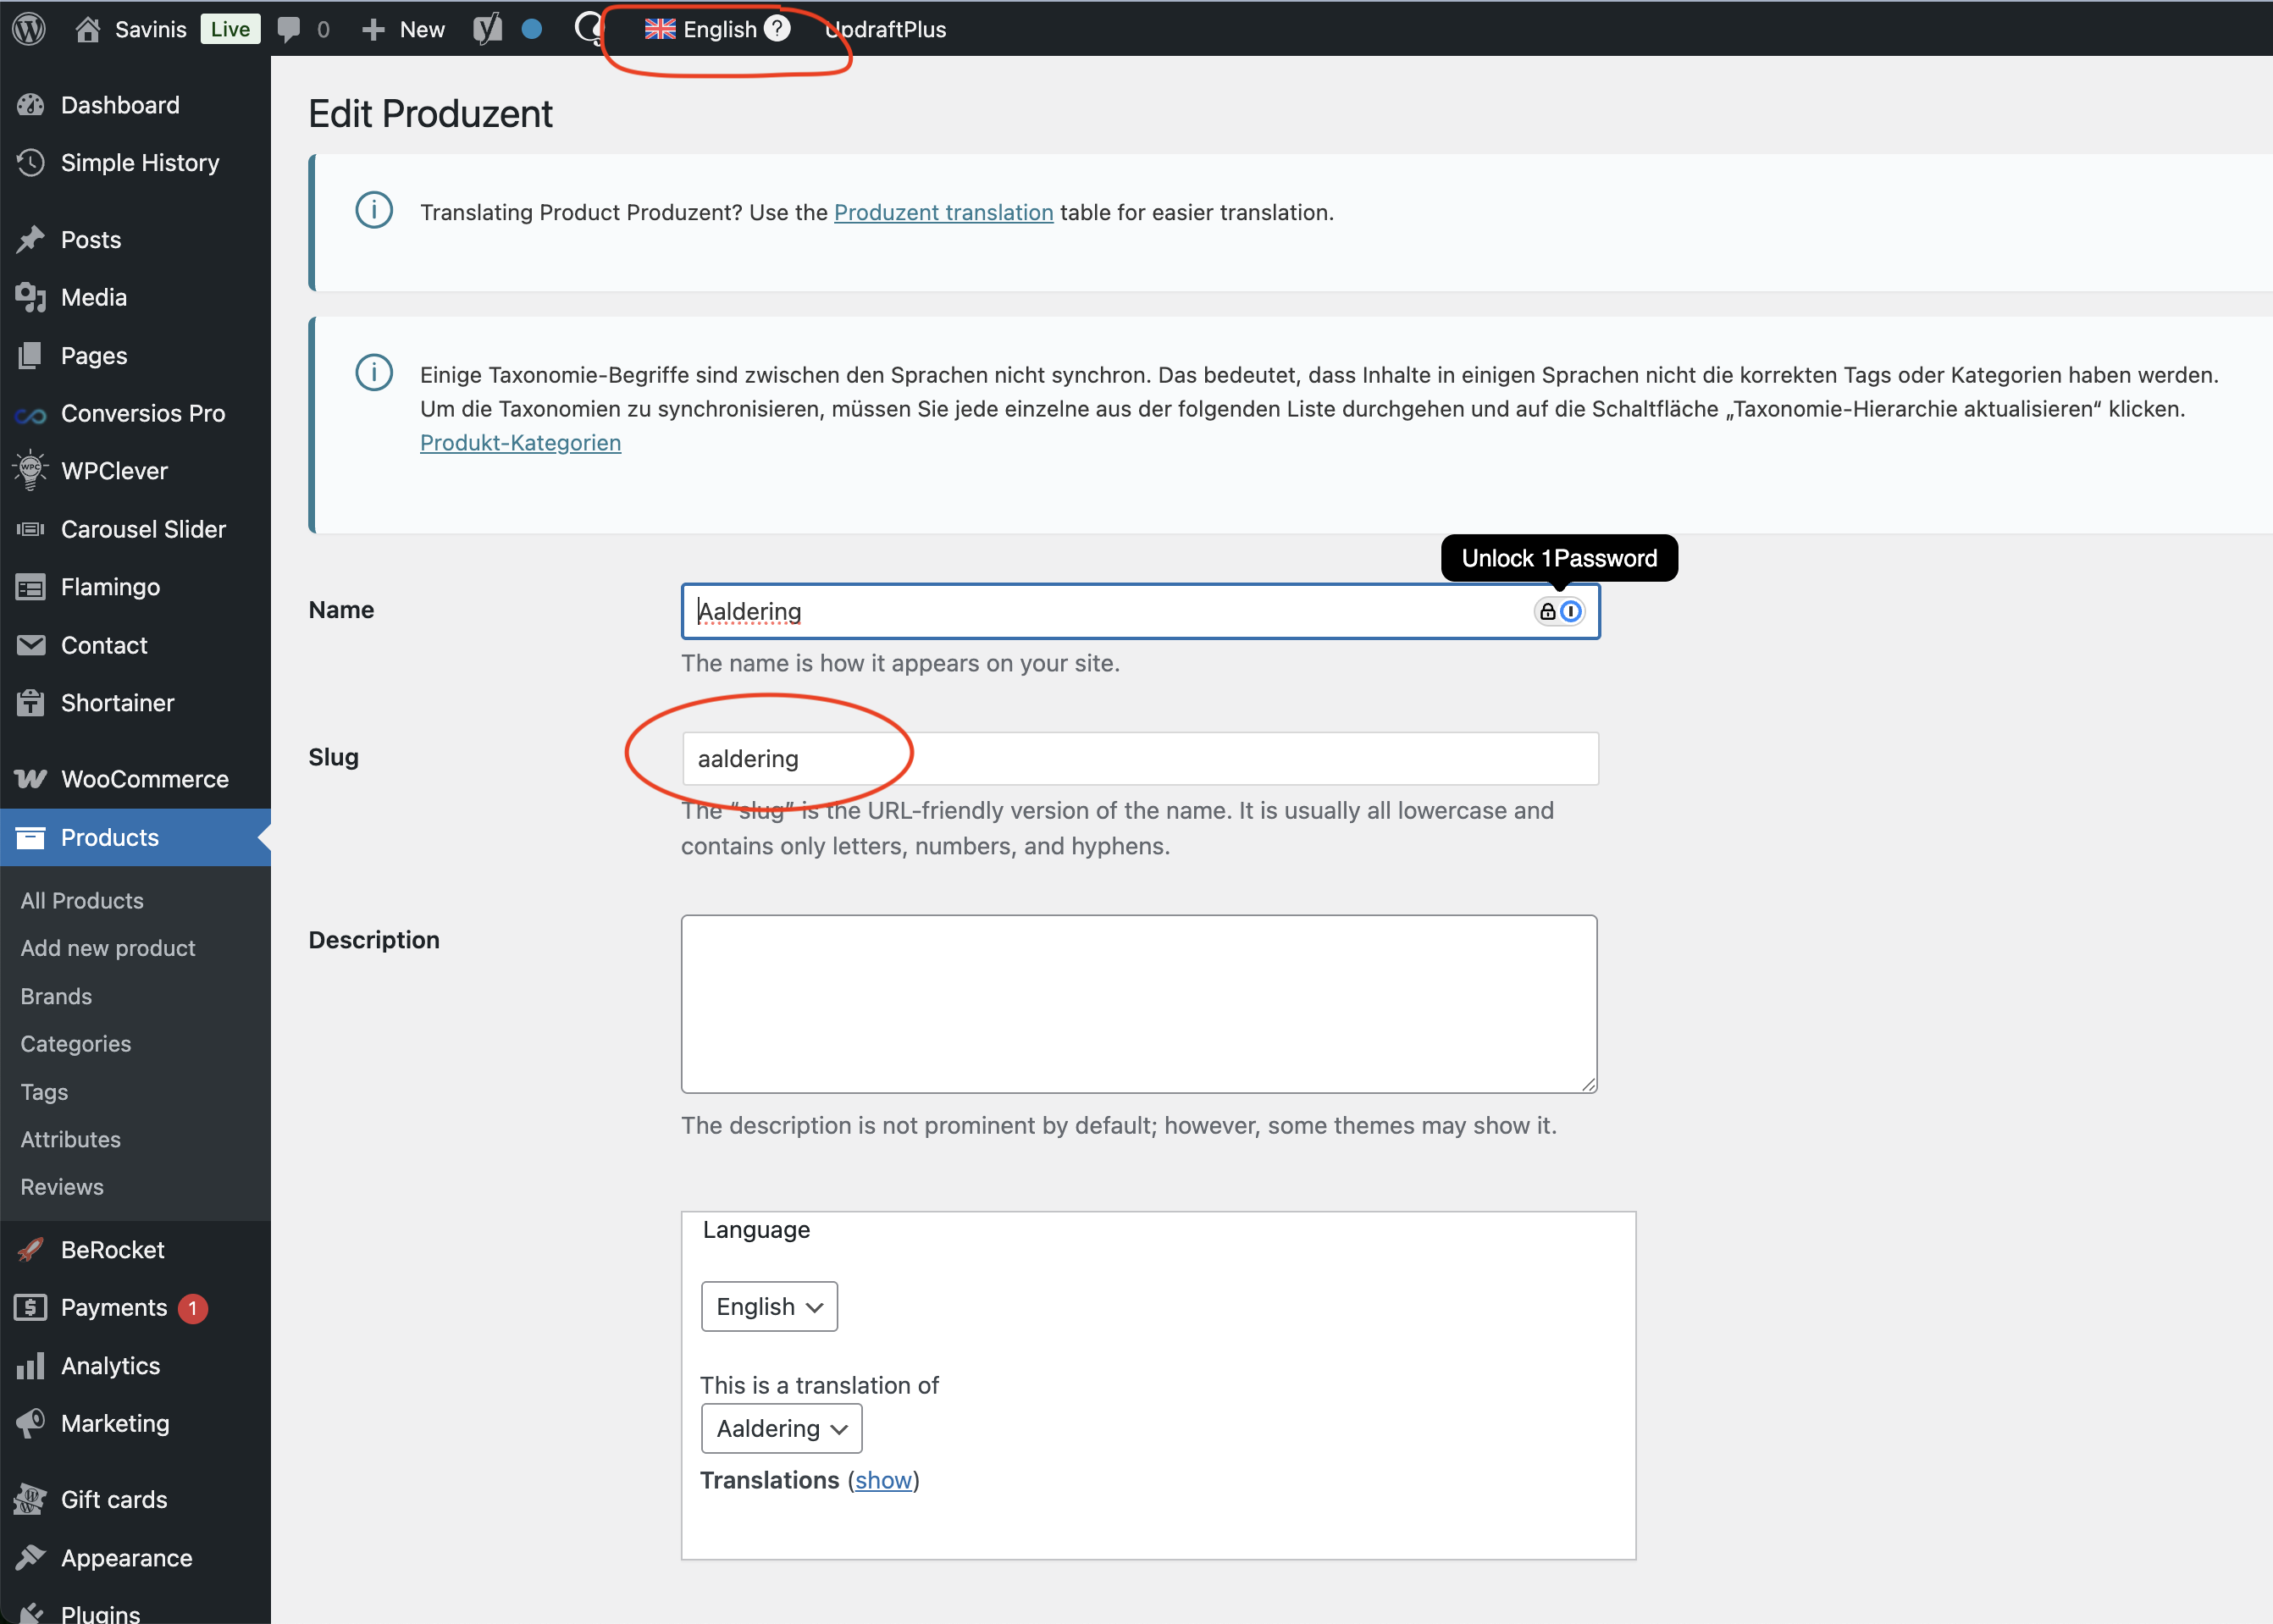Open the Produkt-Kategorien link
Screen dimensions: 2273x1624
point(520,442)
